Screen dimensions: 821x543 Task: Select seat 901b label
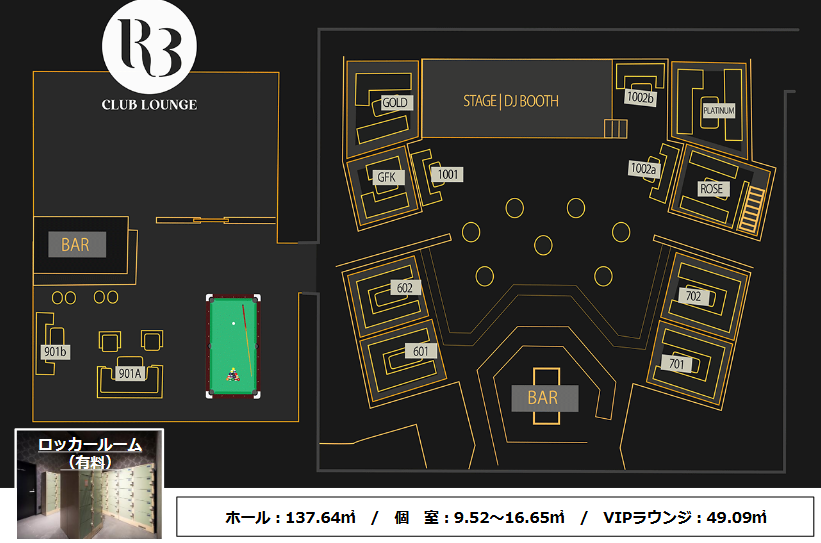[55, 352]
